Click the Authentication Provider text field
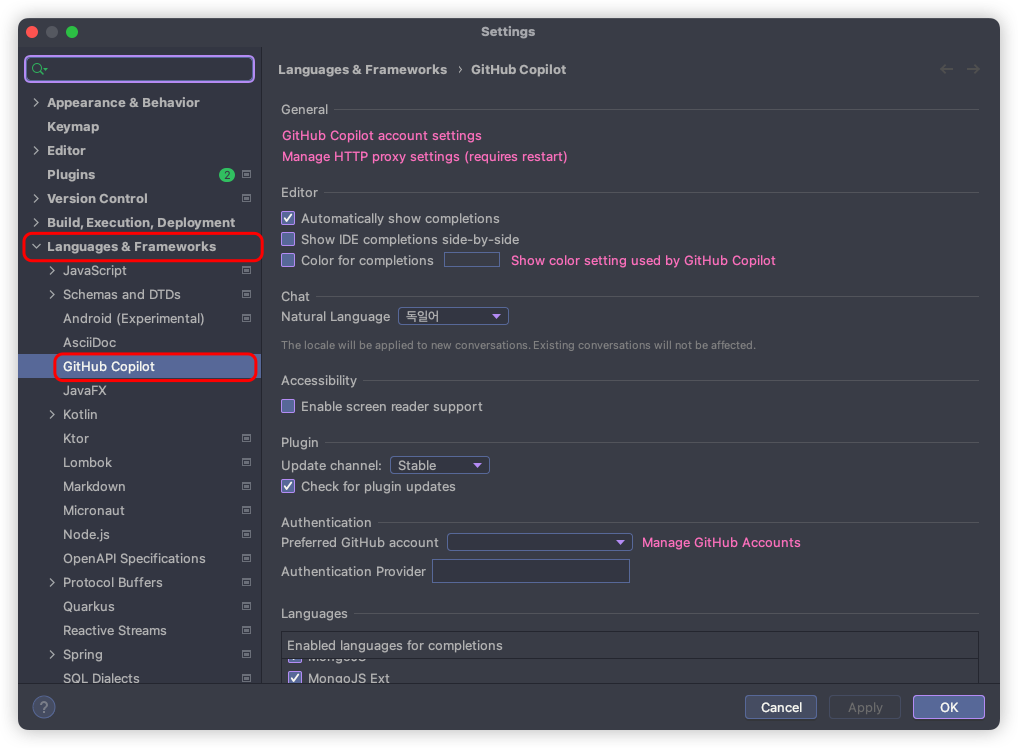 click(531, 571)
